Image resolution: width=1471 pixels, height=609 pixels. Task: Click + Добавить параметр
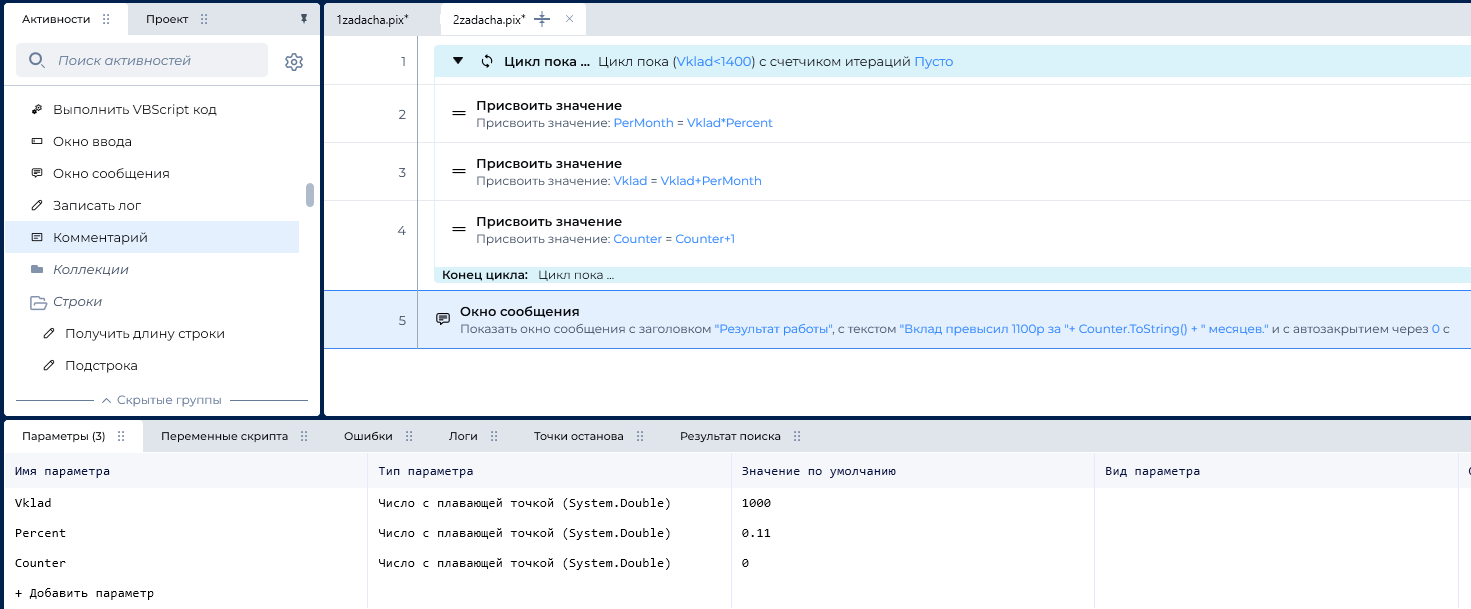(85, 593)
